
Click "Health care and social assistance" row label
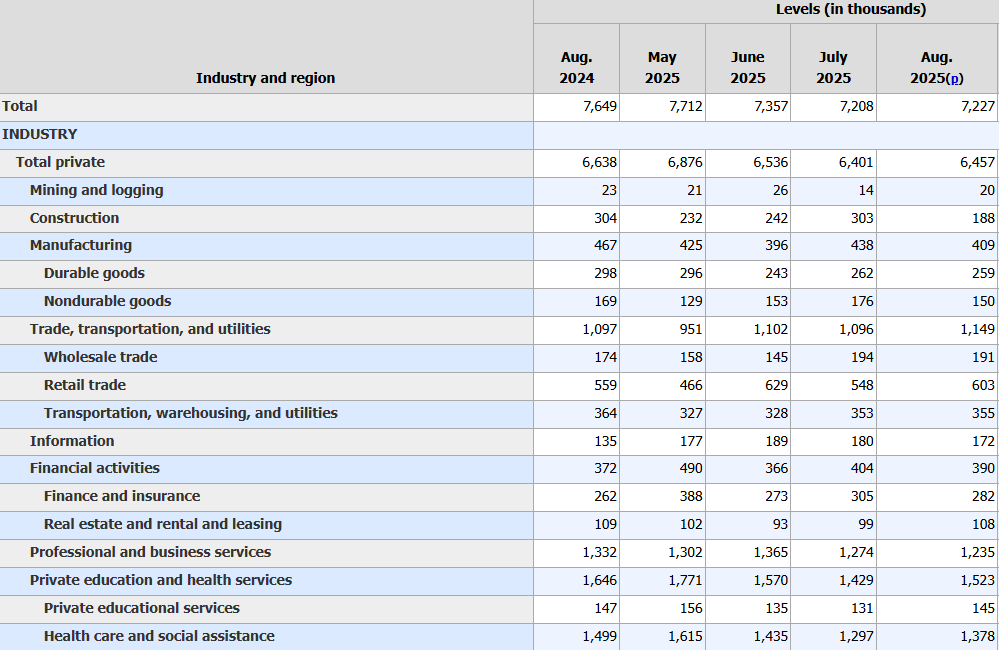pos(159,636)
